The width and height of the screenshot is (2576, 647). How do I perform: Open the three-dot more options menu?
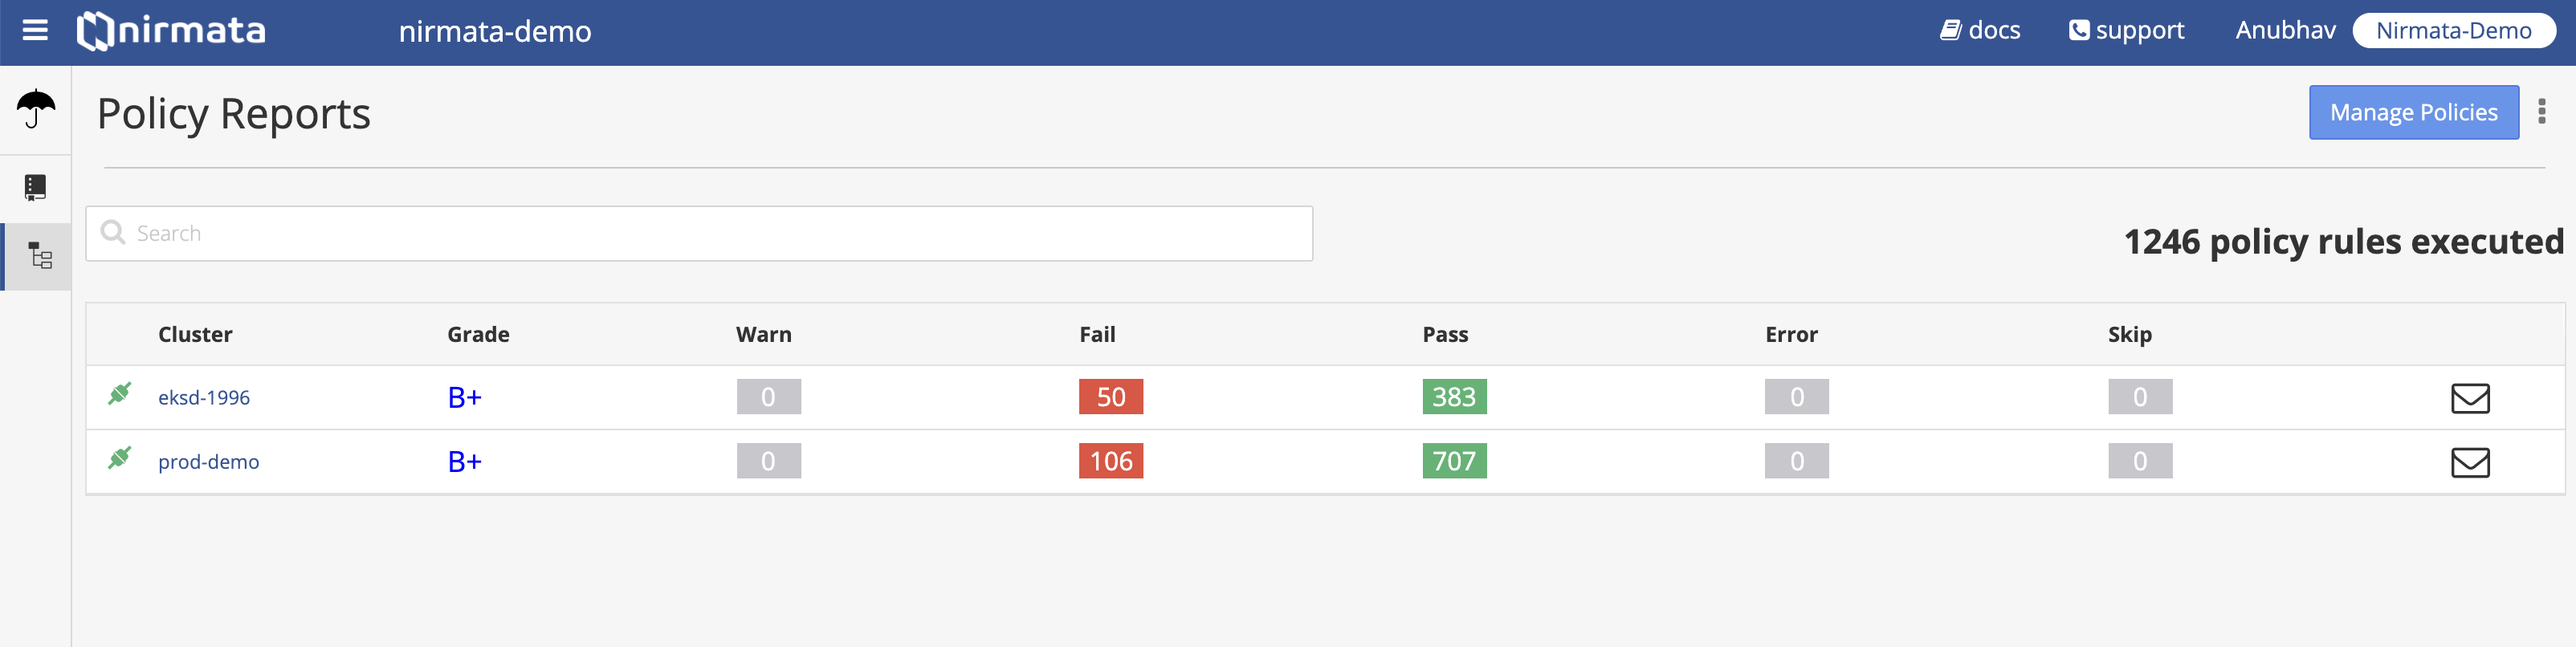[2542, 111]
